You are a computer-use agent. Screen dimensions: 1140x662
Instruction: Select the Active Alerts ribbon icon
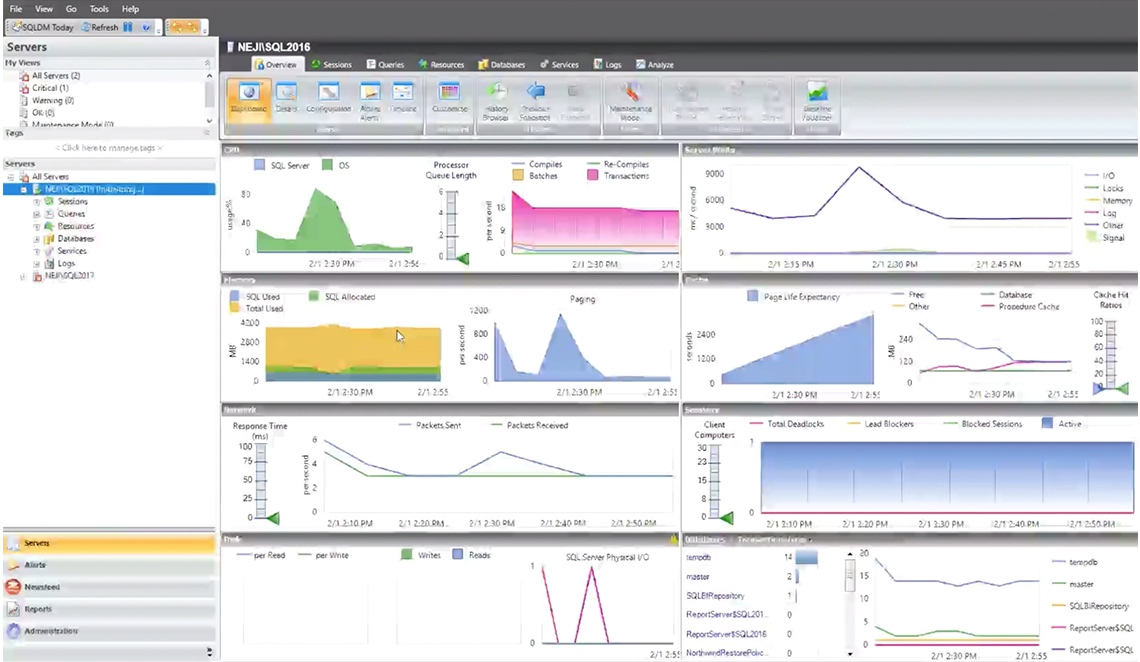[370, 99]
